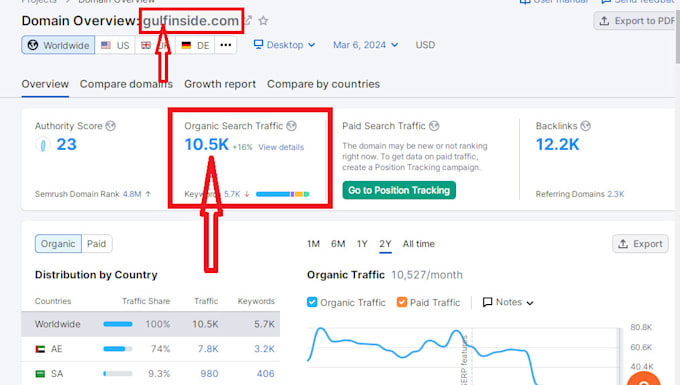The image size is (680, 385).
Task: Select the All time range
Action: coord(418,244)
